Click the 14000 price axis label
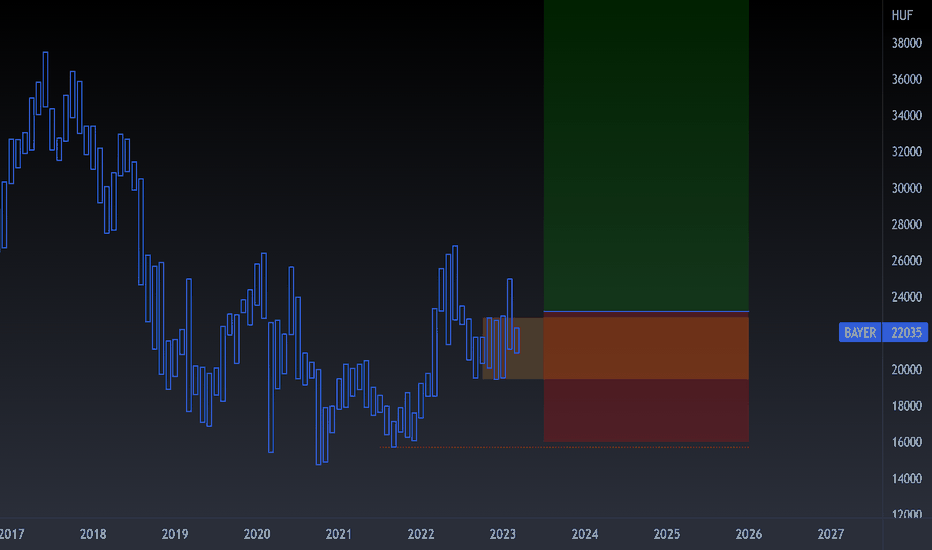 [x=906, y=478]
